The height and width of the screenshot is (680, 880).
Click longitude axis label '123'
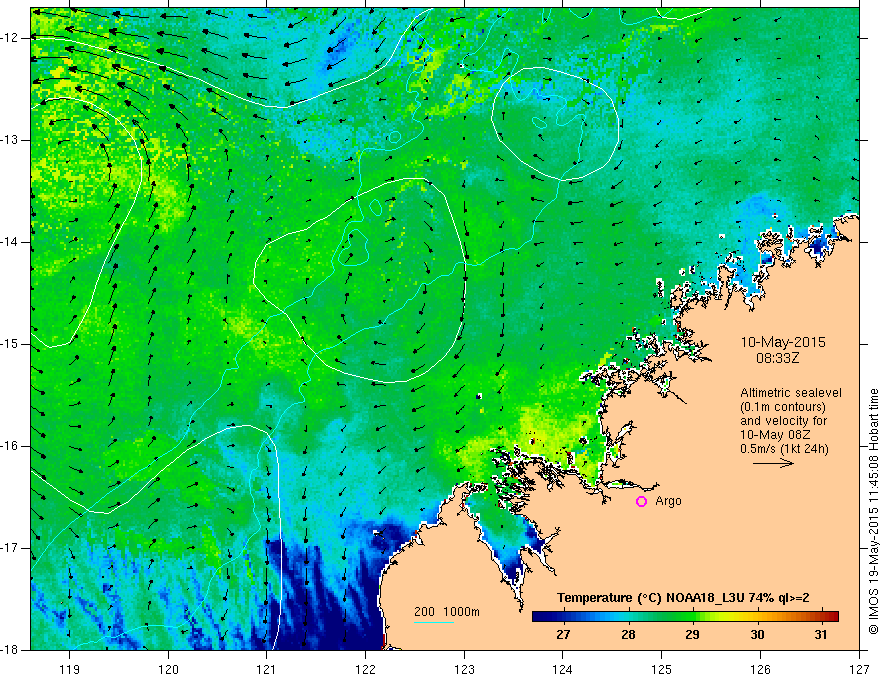[x=464, y=669]
